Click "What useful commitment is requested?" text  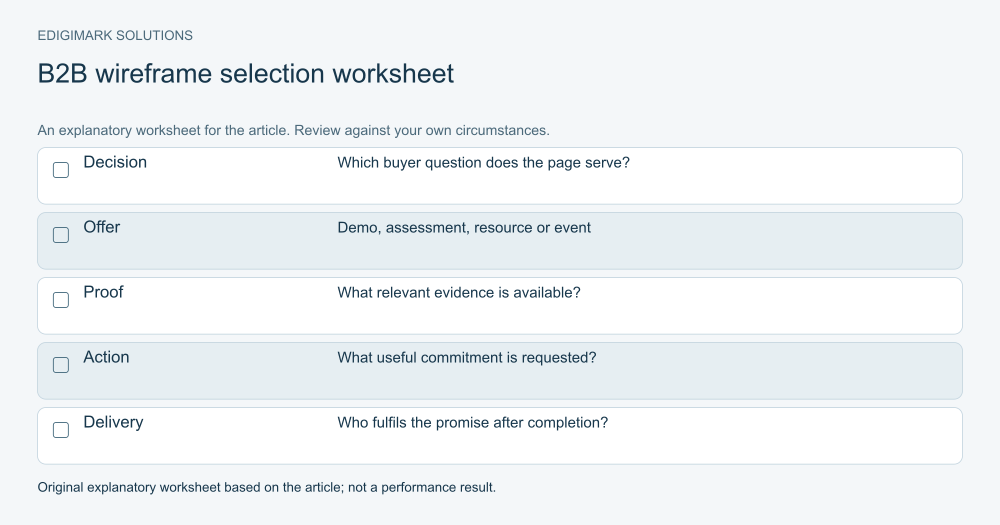pyautogui.click(x=467, y=358)
